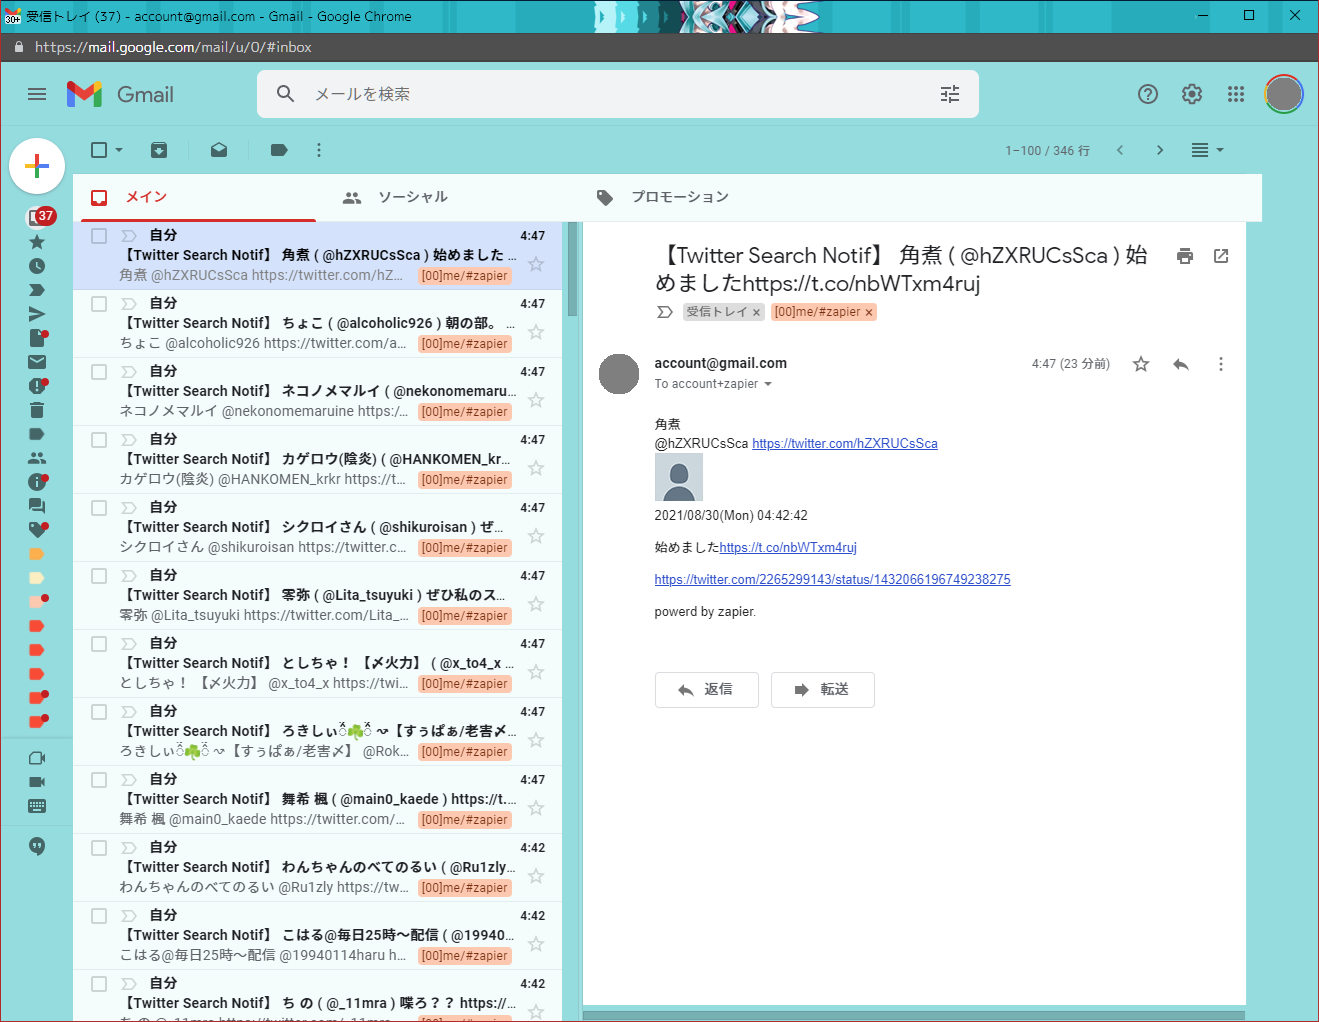Open the Snoozed clock folder
Image resolution: width=1319 pixels, height=1022 pixels.
tap(37, 266)
